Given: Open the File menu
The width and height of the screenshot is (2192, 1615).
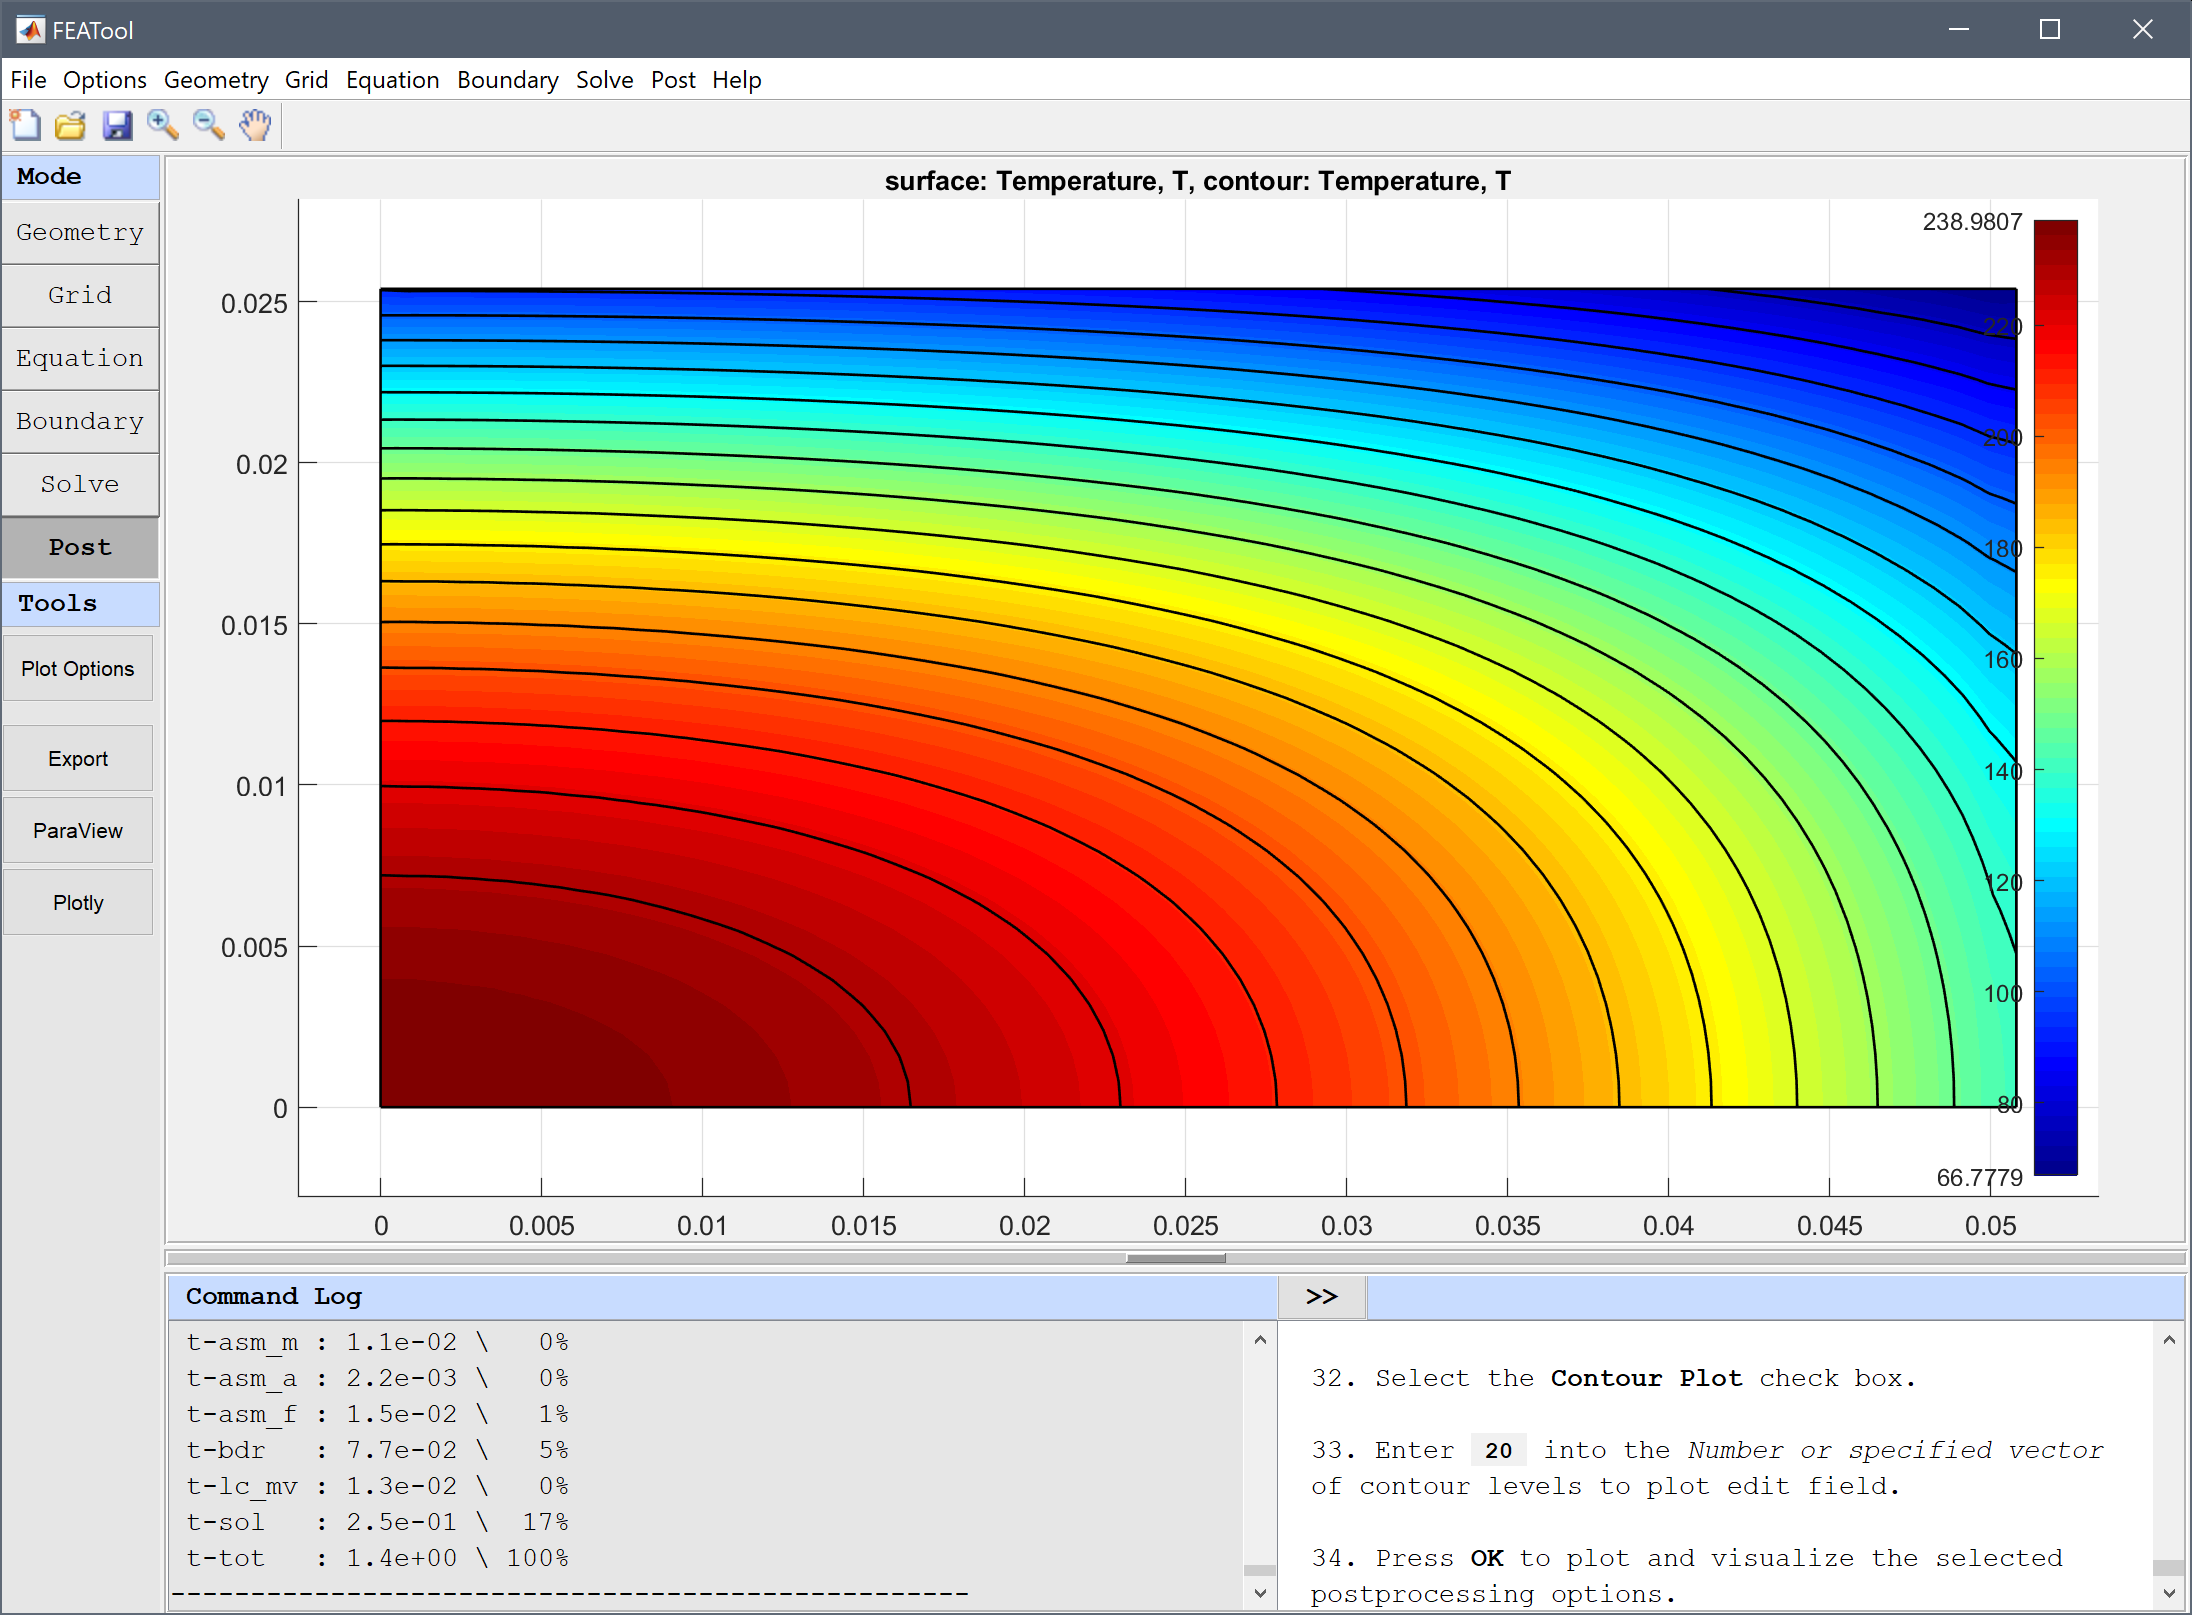Looking at the screenshot, I should click(x=29, y=80).
